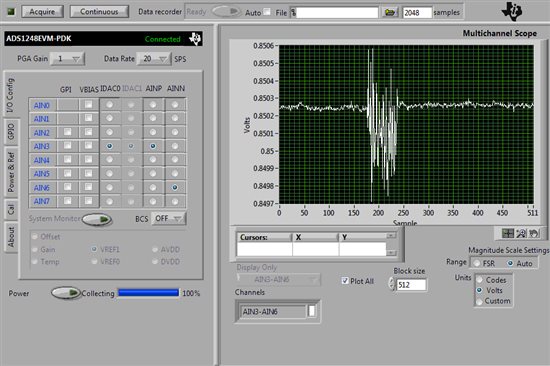Click the Acquire button

(42, 12)
